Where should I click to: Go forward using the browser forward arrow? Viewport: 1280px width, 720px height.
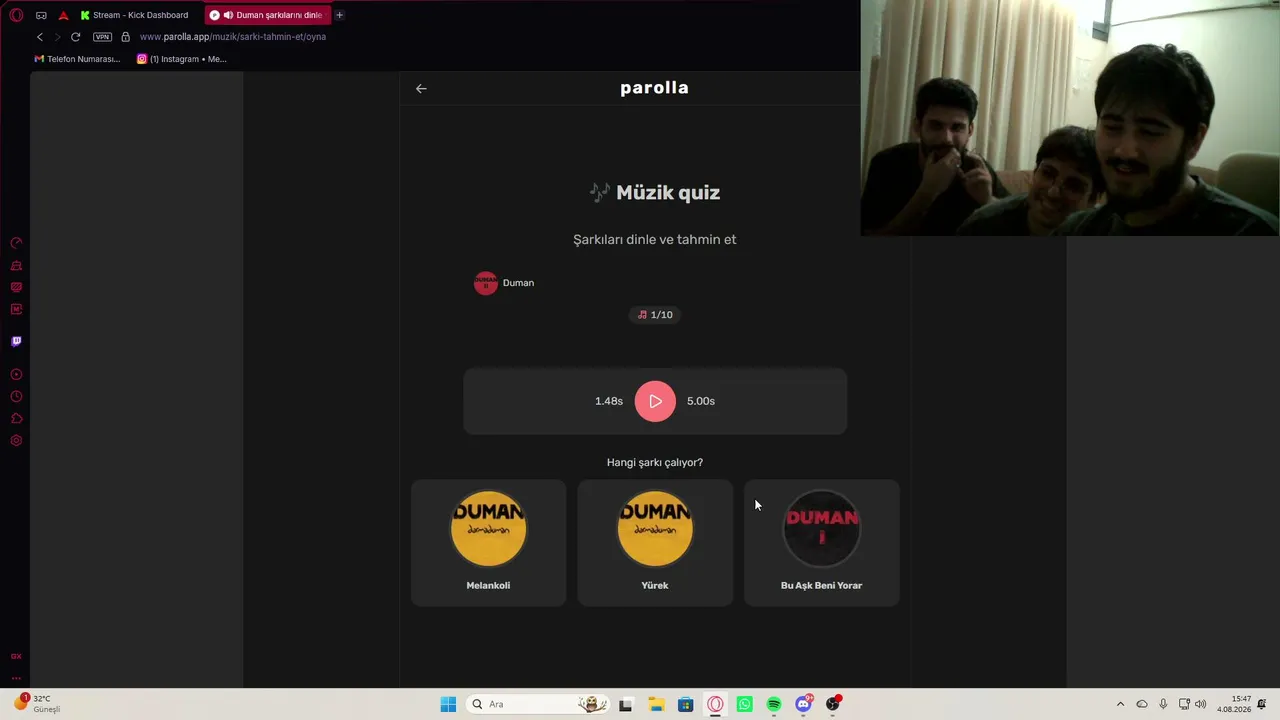(x=57, y=37)
